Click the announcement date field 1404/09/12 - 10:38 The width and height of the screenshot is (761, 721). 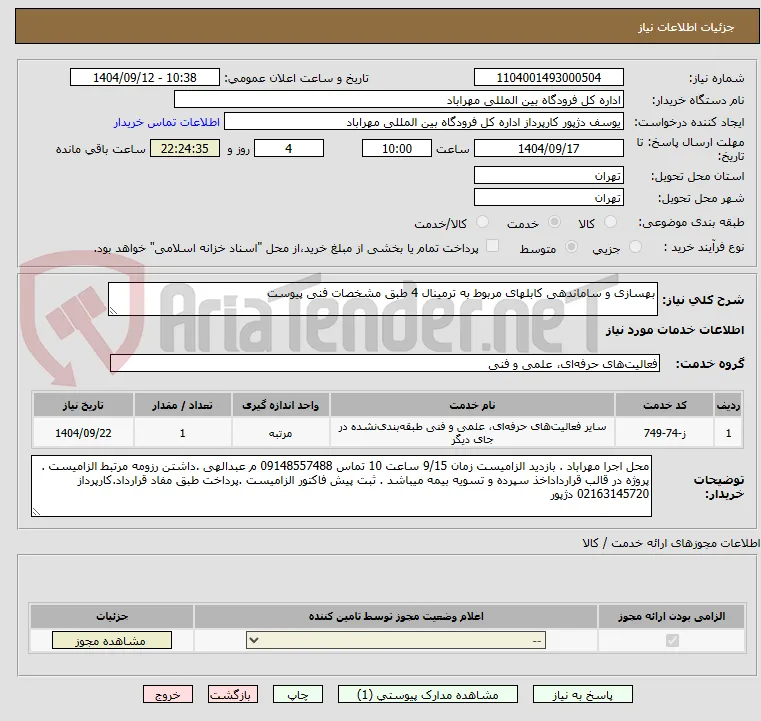pyautogui.click(x=145, y=78)
